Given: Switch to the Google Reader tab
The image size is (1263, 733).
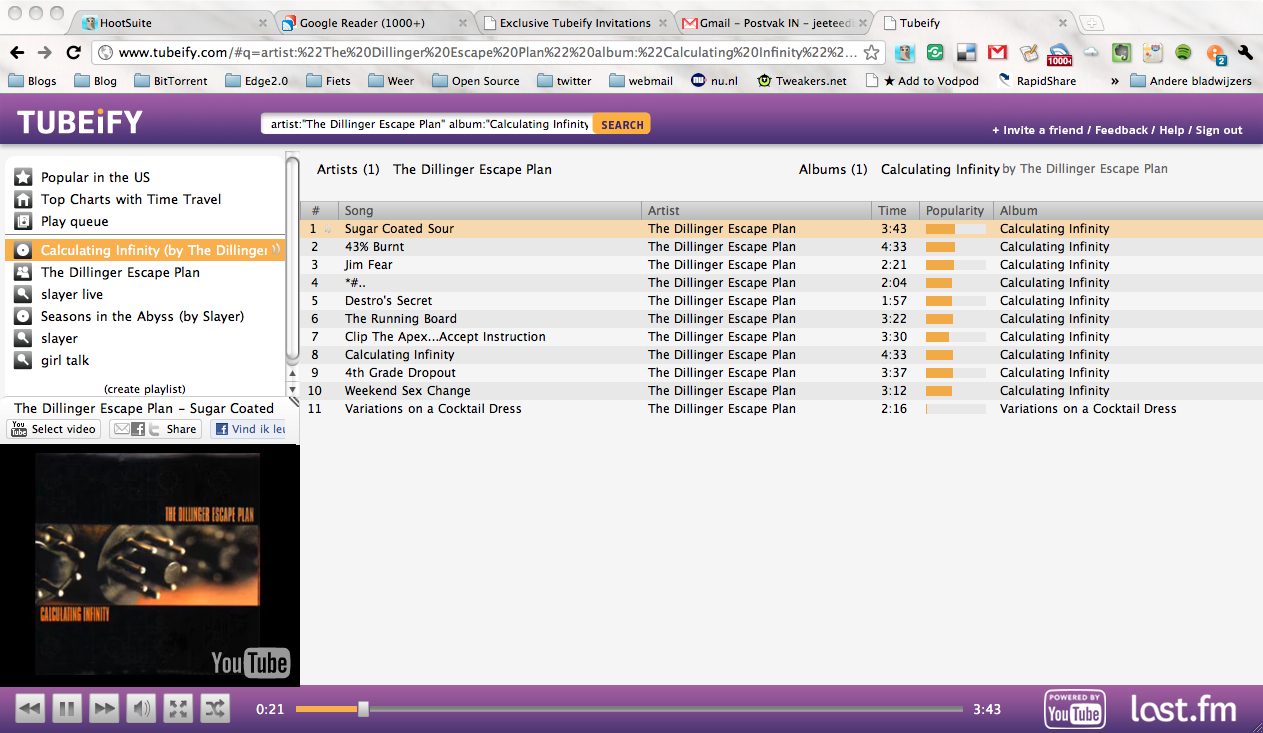Looking at the screenshot, I should click(372, 22).
